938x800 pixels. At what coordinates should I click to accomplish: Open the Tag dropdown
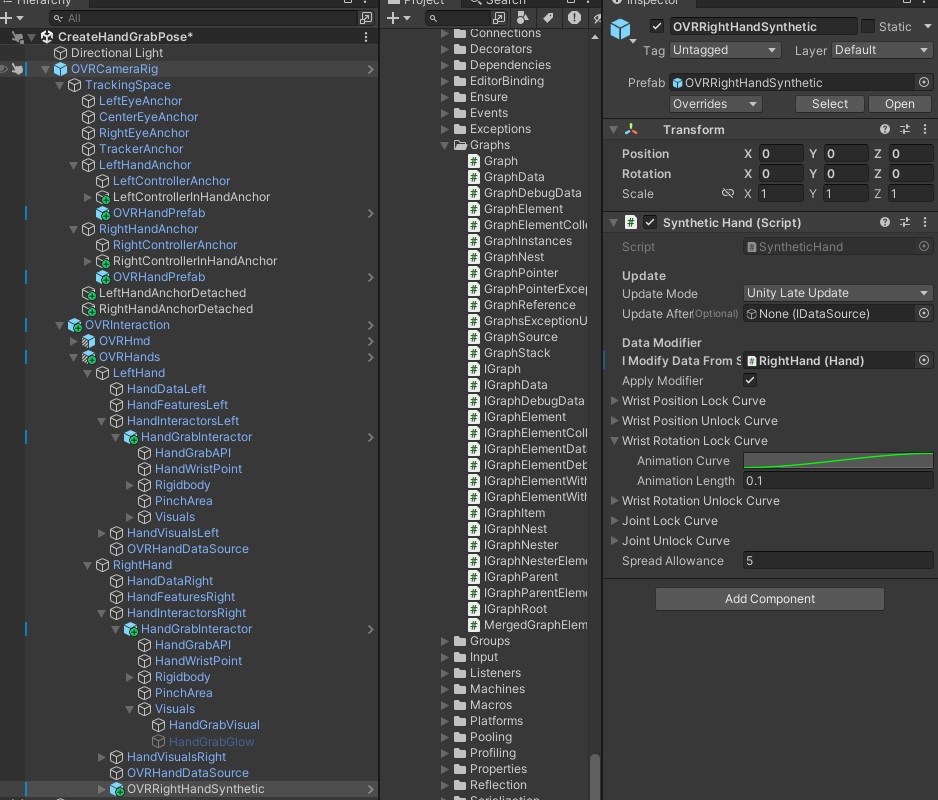725,50
